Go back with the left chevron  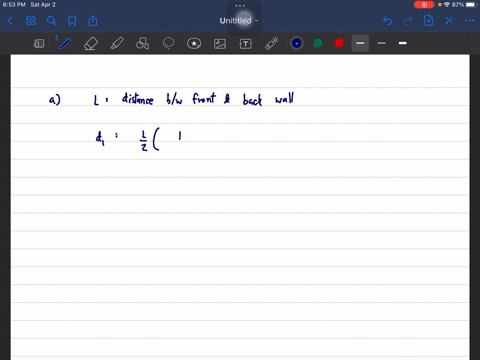(x=10, y=21)
